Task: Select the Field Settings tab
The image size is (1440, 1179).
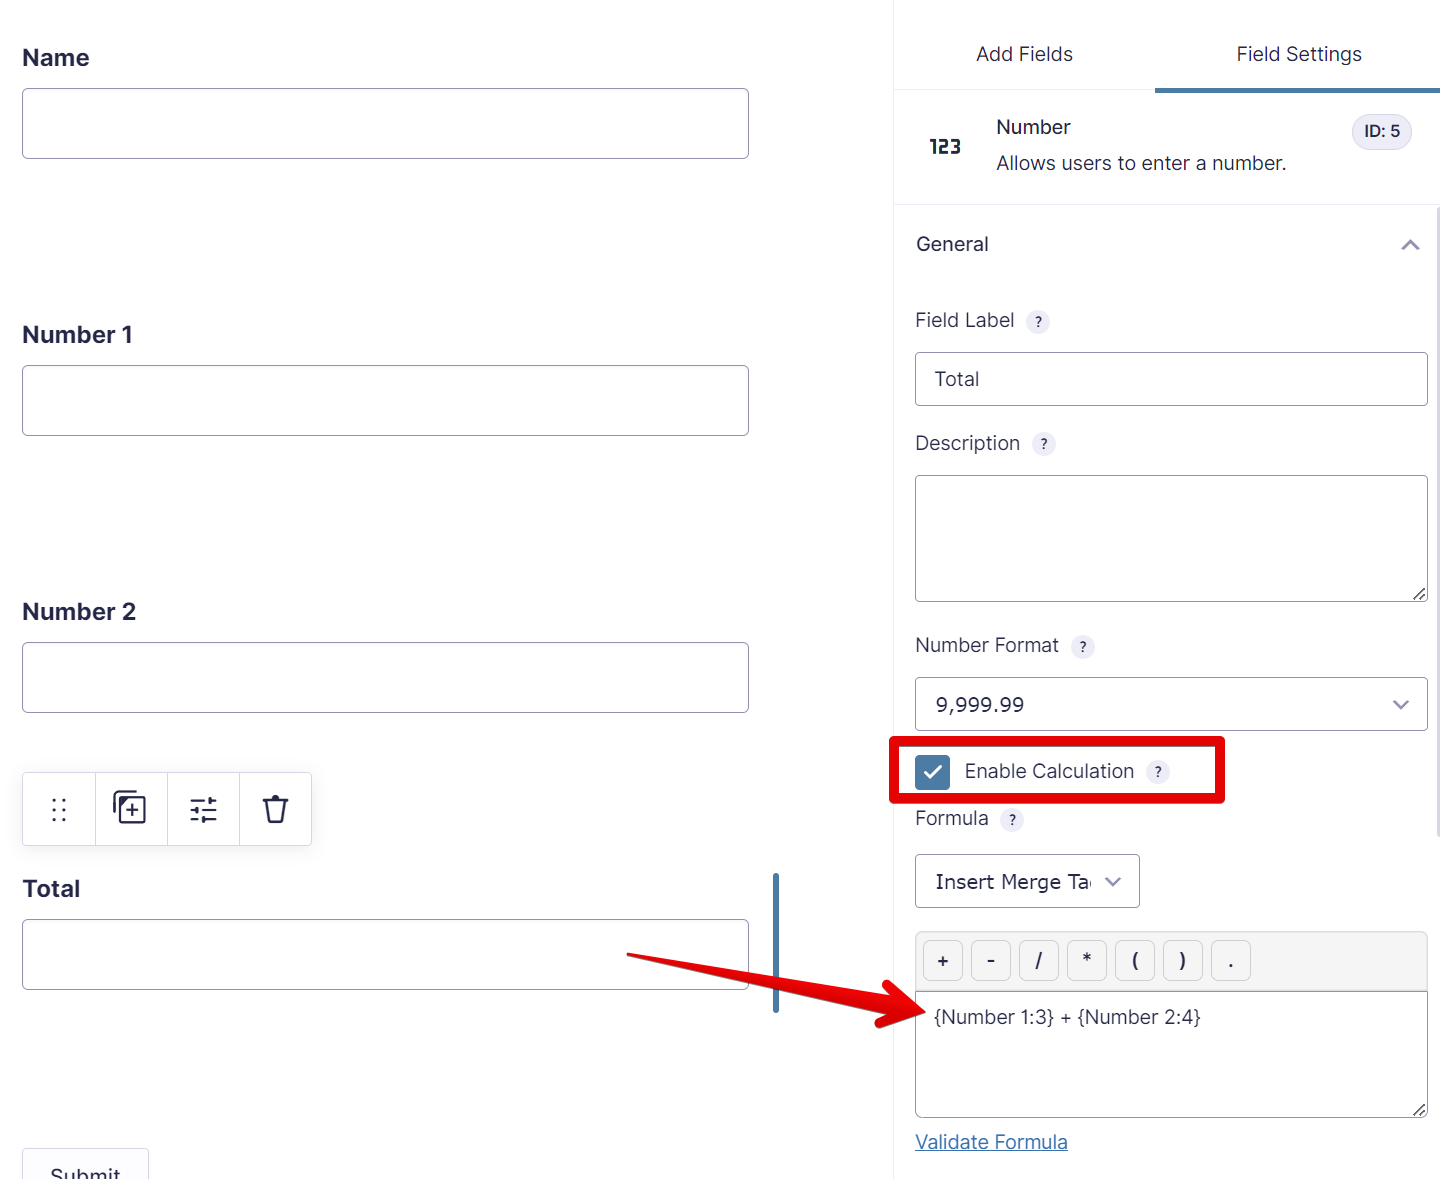Action: pyautogui.click(x=1299, y=54)
